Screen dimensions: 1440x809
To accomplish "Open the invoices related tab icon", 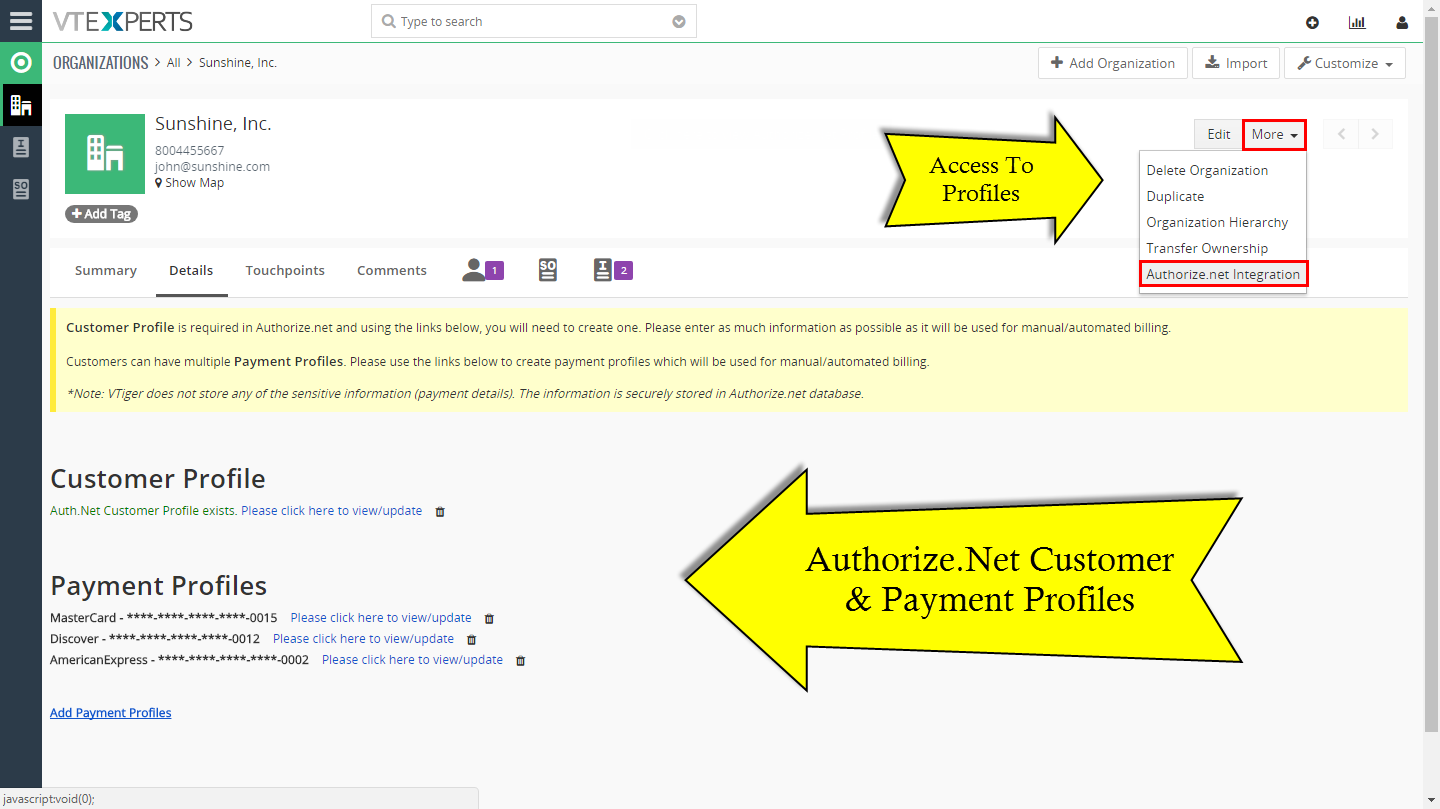I will [x=613, y=270].
